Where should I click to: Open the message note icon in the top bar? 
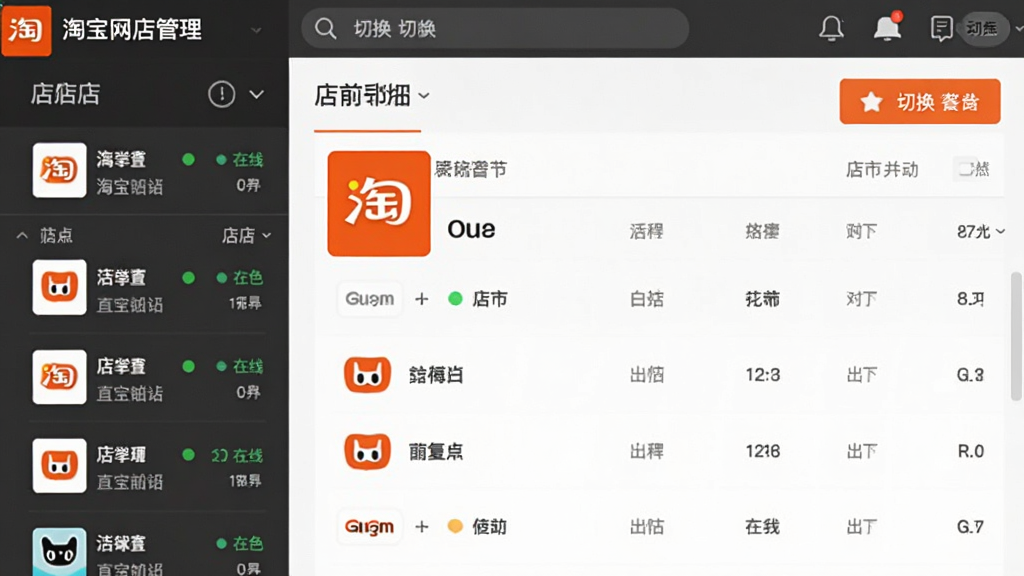[x=941, y=29]
